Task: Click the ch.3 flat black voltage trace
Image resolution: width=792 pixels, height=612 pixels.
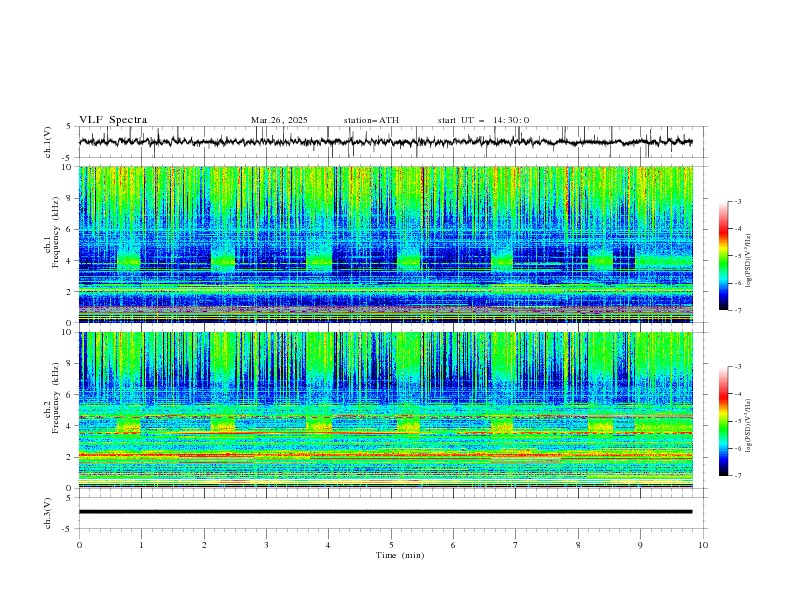Action: pos(385,512)
